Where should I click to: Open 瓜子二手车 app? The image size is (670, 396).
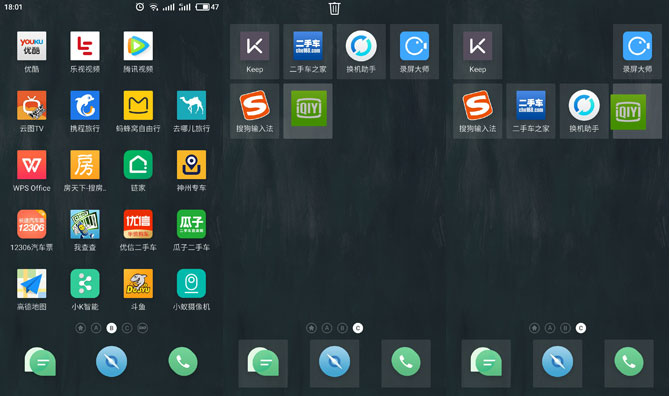(191, 224)
